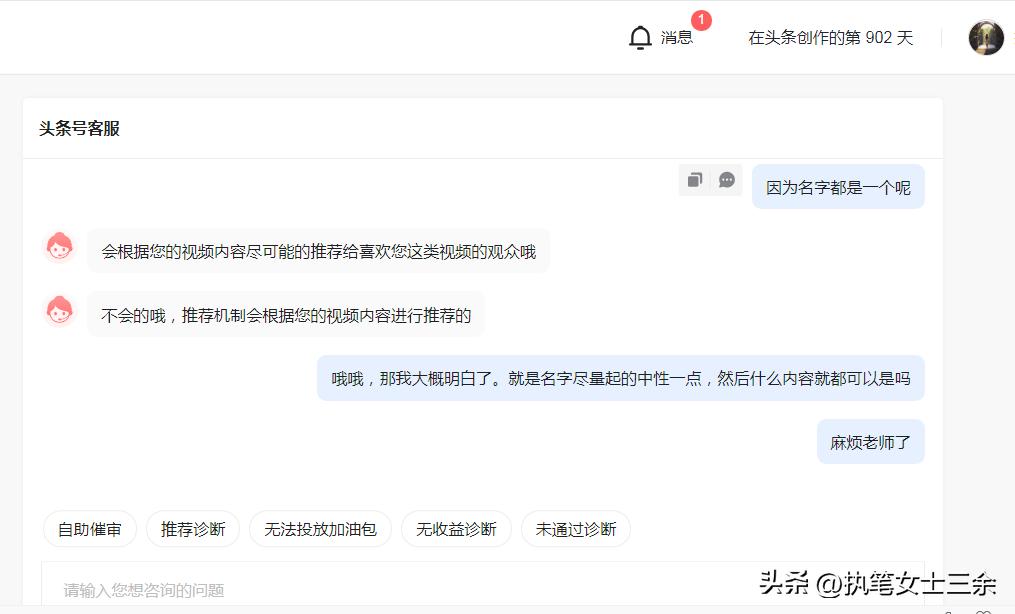Open the feedback chat bubble icon
Screen dimensions: 1015x614
pos(727,180)
